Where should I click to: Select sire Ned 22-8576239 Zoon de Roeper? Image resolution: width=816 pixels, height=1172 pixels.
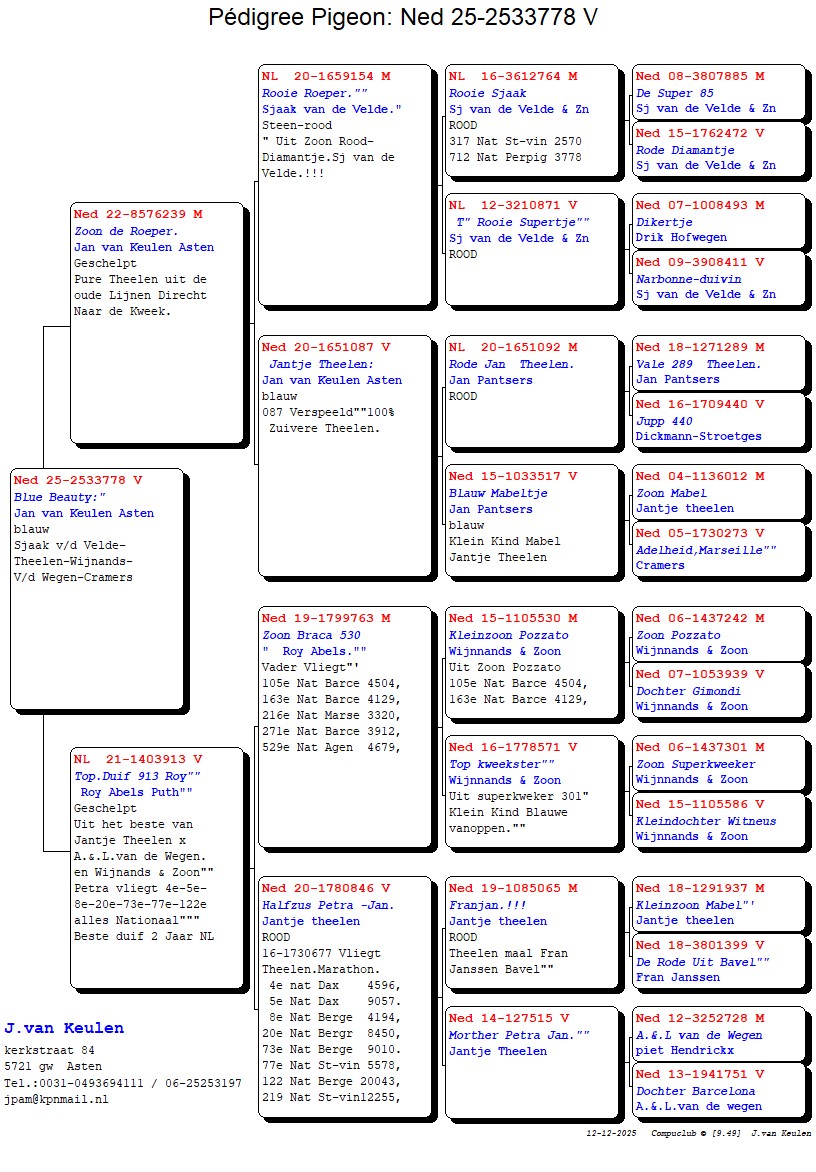click(x=157, y=321)
